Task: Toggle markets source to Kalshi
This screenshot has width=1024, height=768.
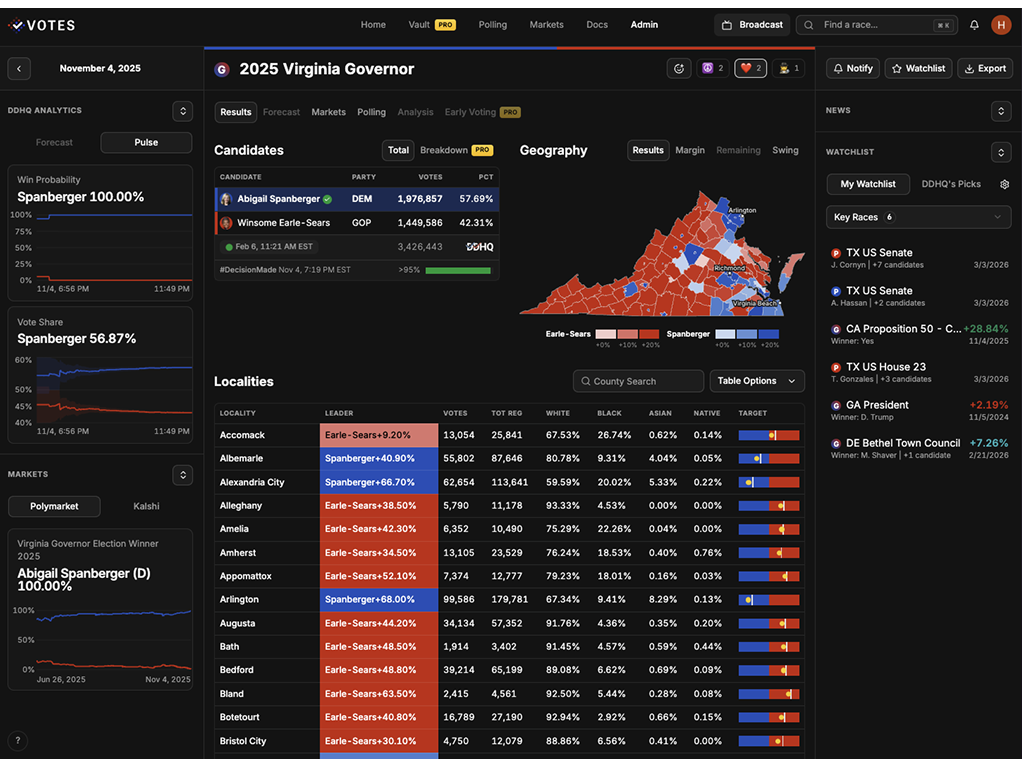Action: [146, 507]
